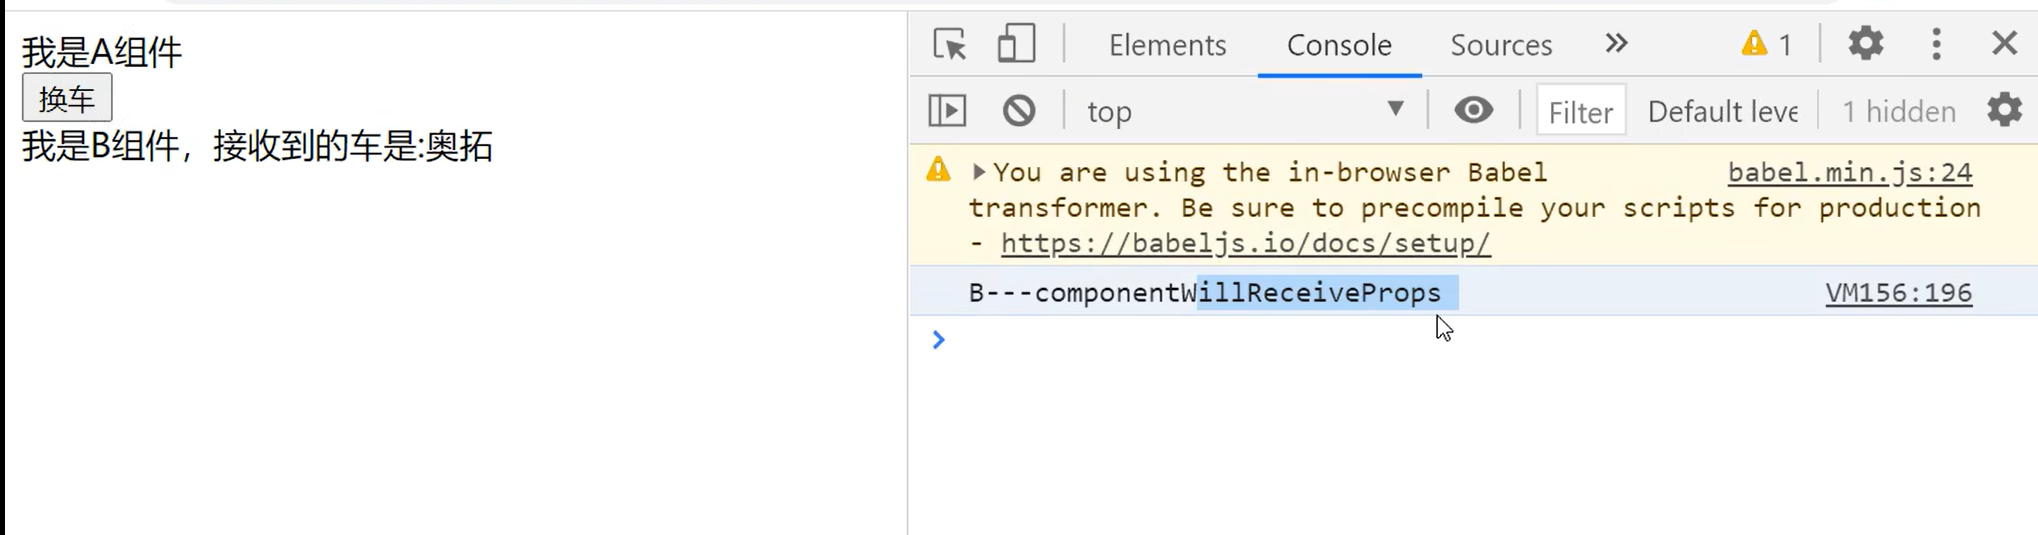Open the VM156:196 source link
This screenshot has width=2038, height=535.
pos(1898,292)
